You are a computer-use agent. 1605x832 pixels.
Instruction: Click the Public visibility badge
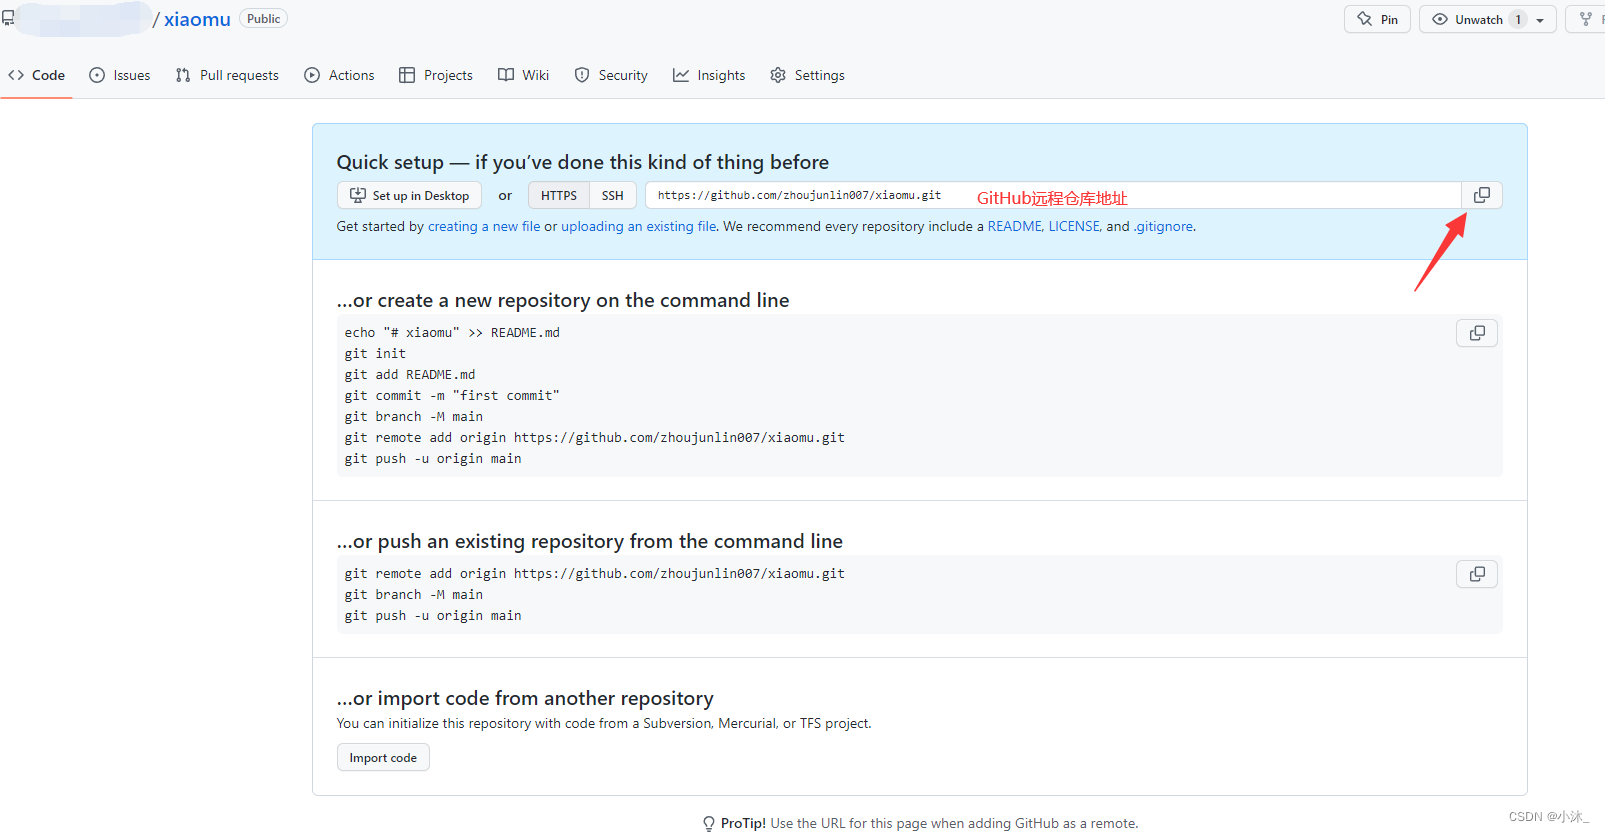[x=264, y=19]
